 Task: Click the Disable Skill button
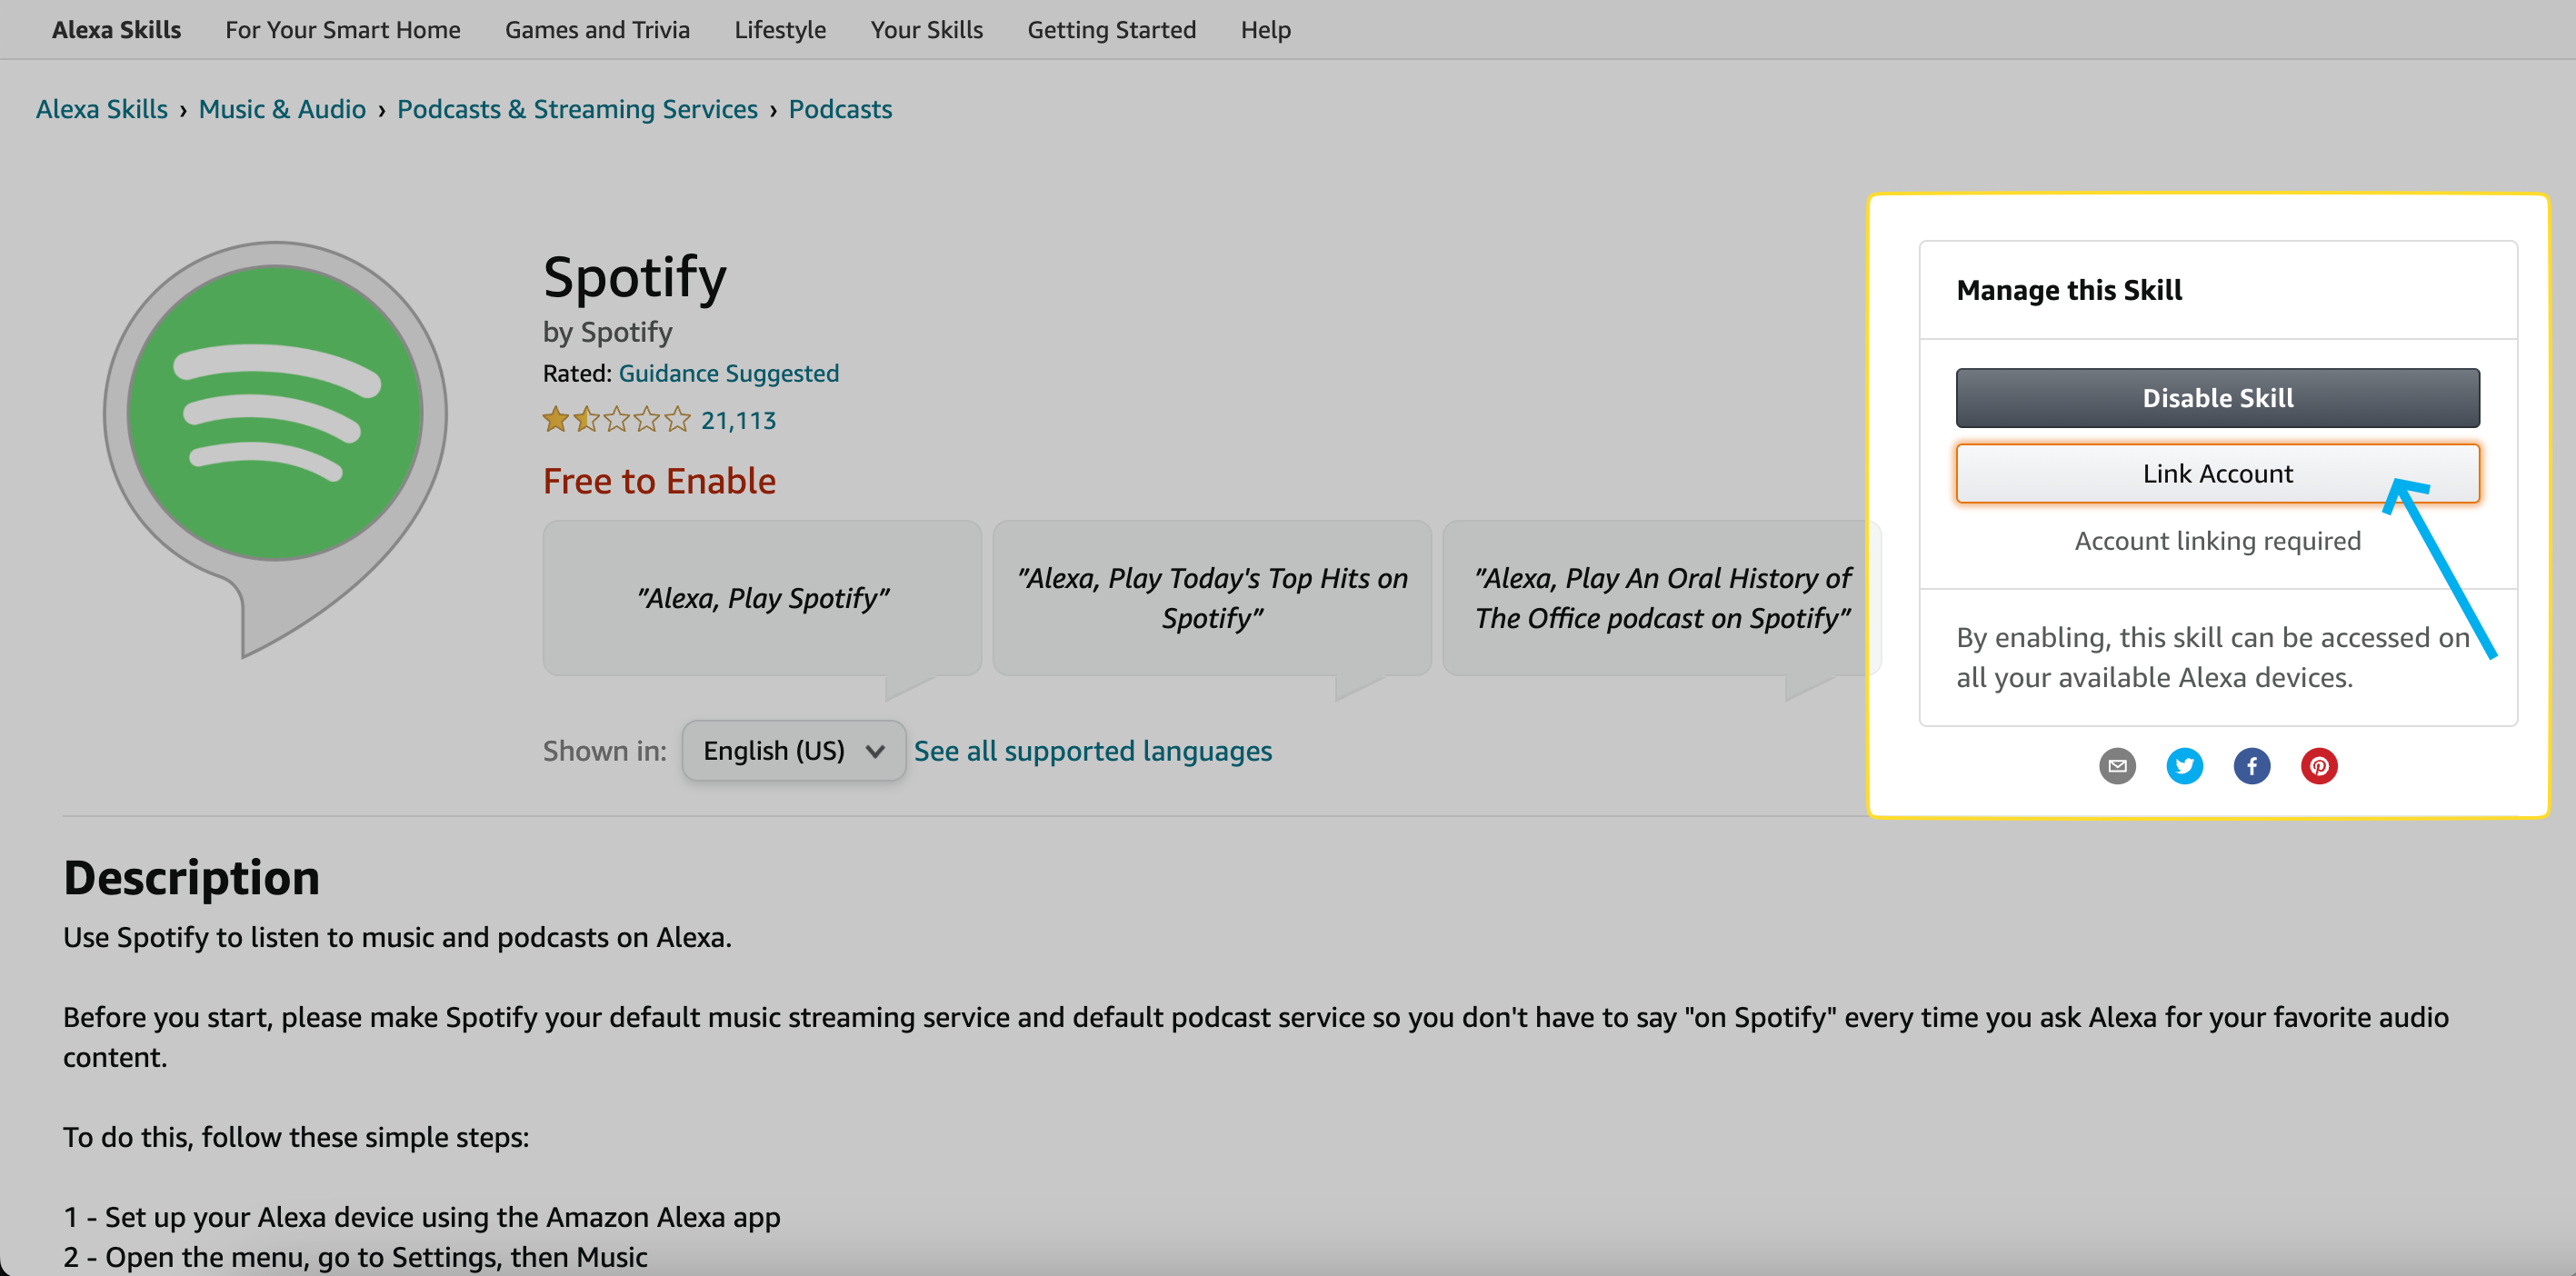coord(2217,398)
